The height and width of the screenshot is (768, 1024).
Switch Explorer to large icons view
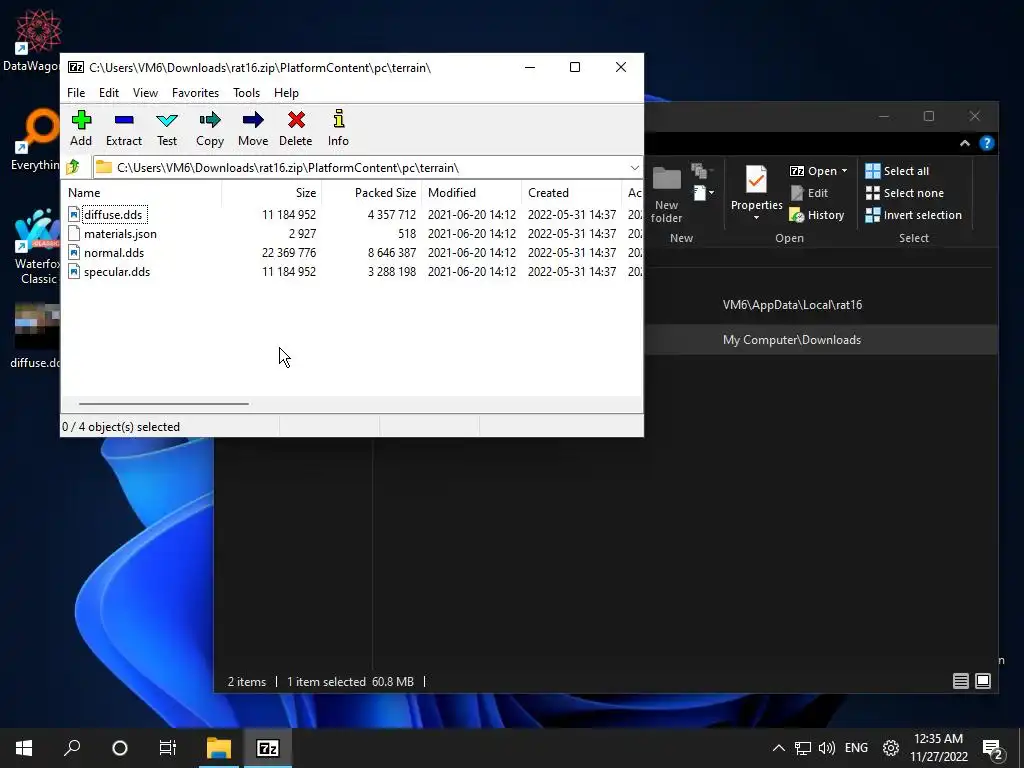983,681
